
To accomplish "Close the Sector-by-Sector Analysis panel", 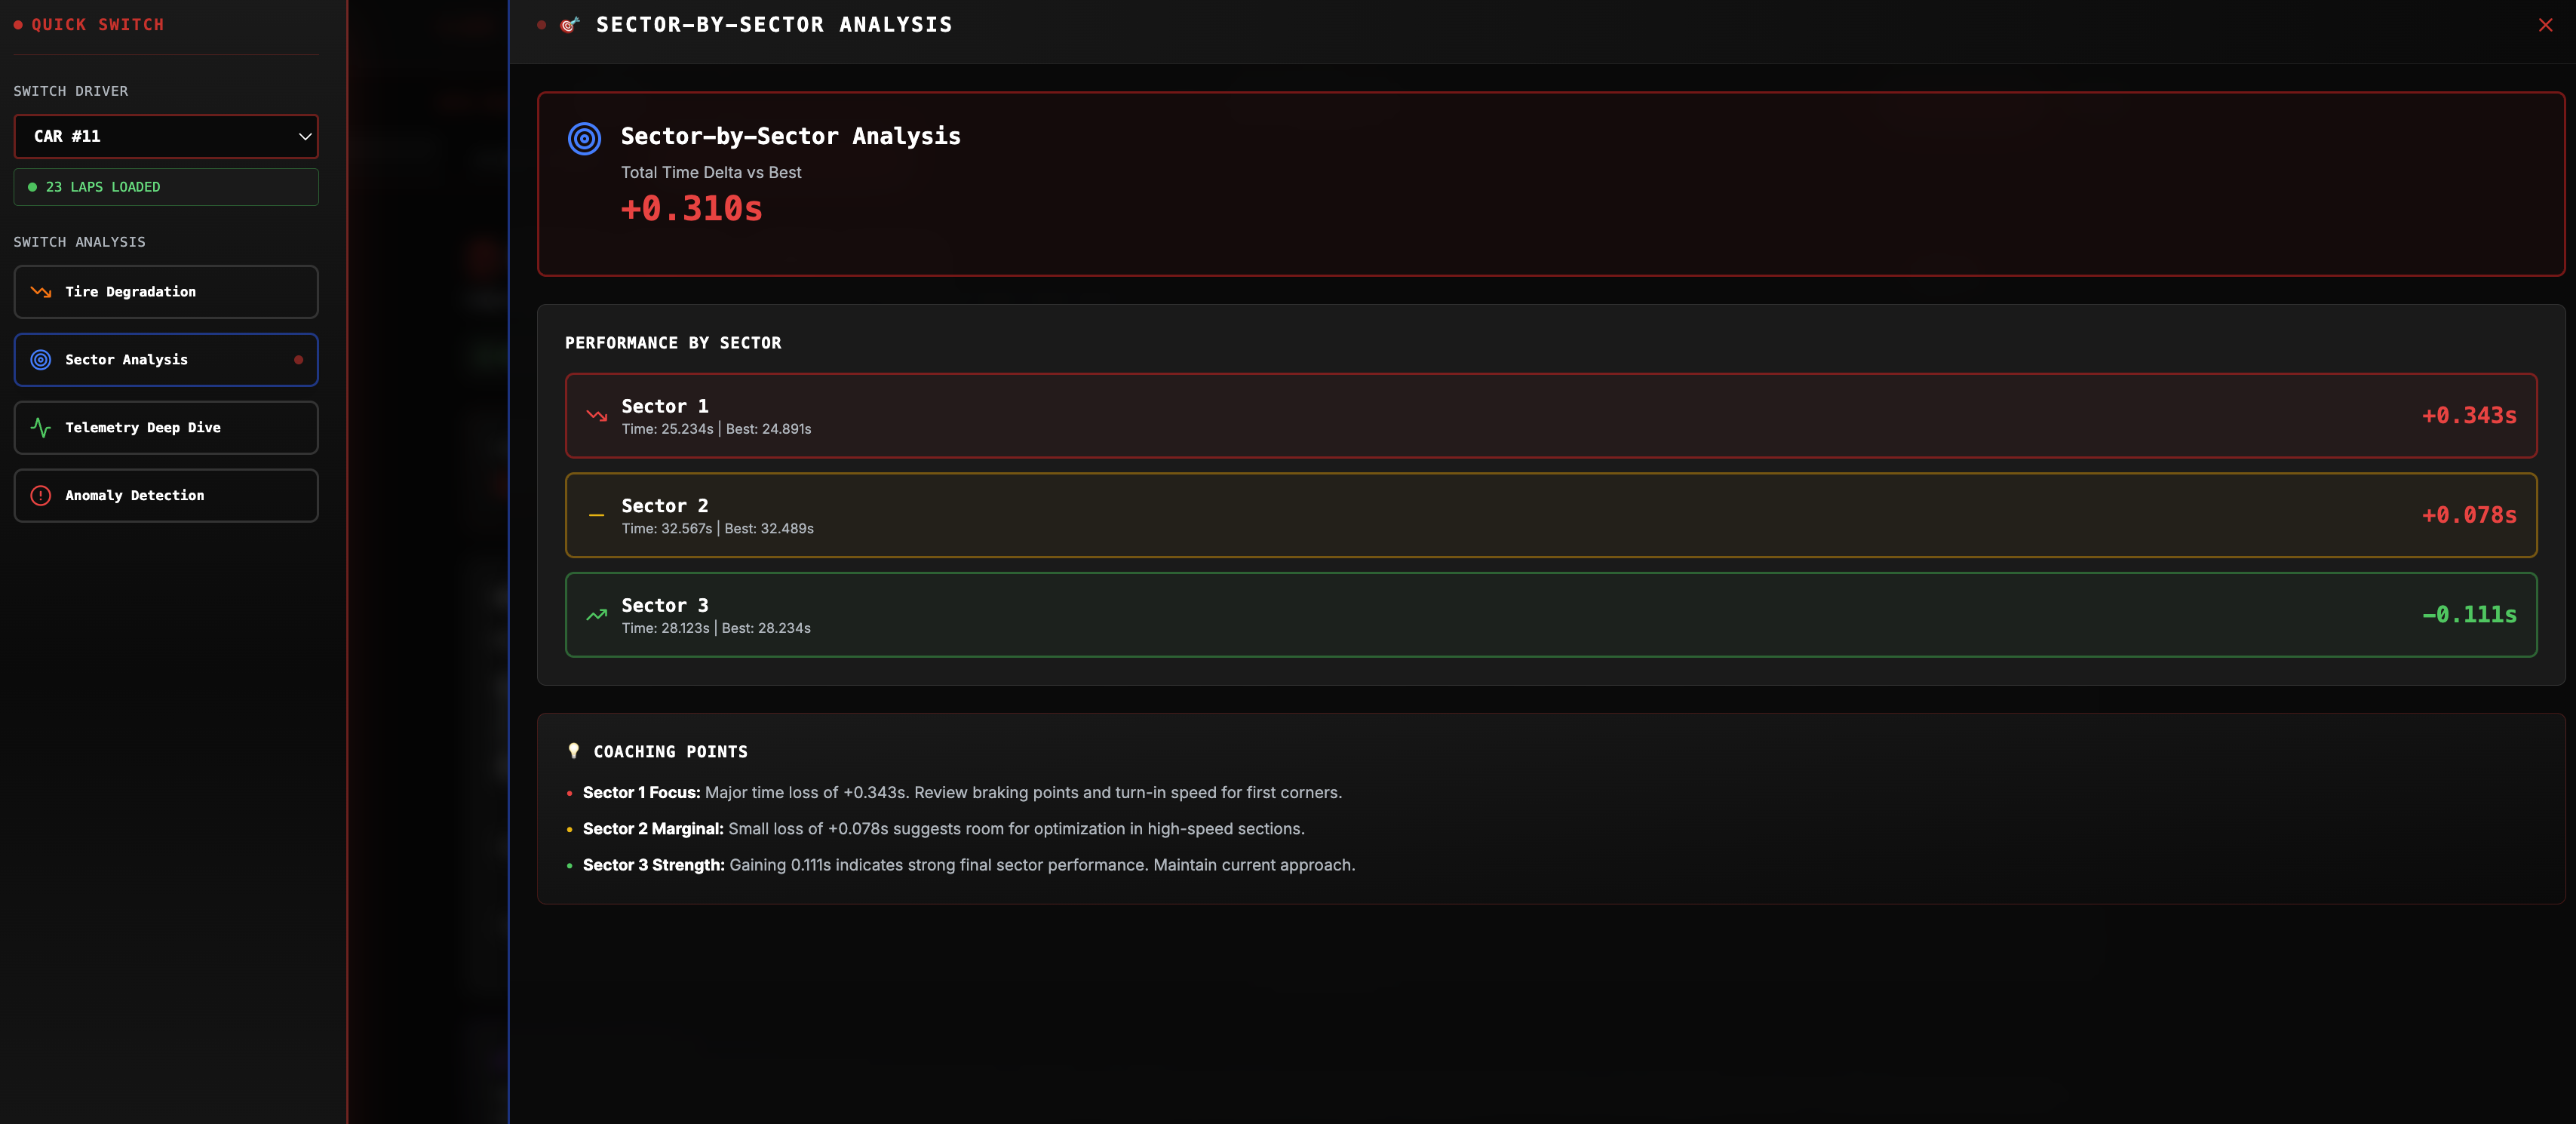I will [2545, 25].
